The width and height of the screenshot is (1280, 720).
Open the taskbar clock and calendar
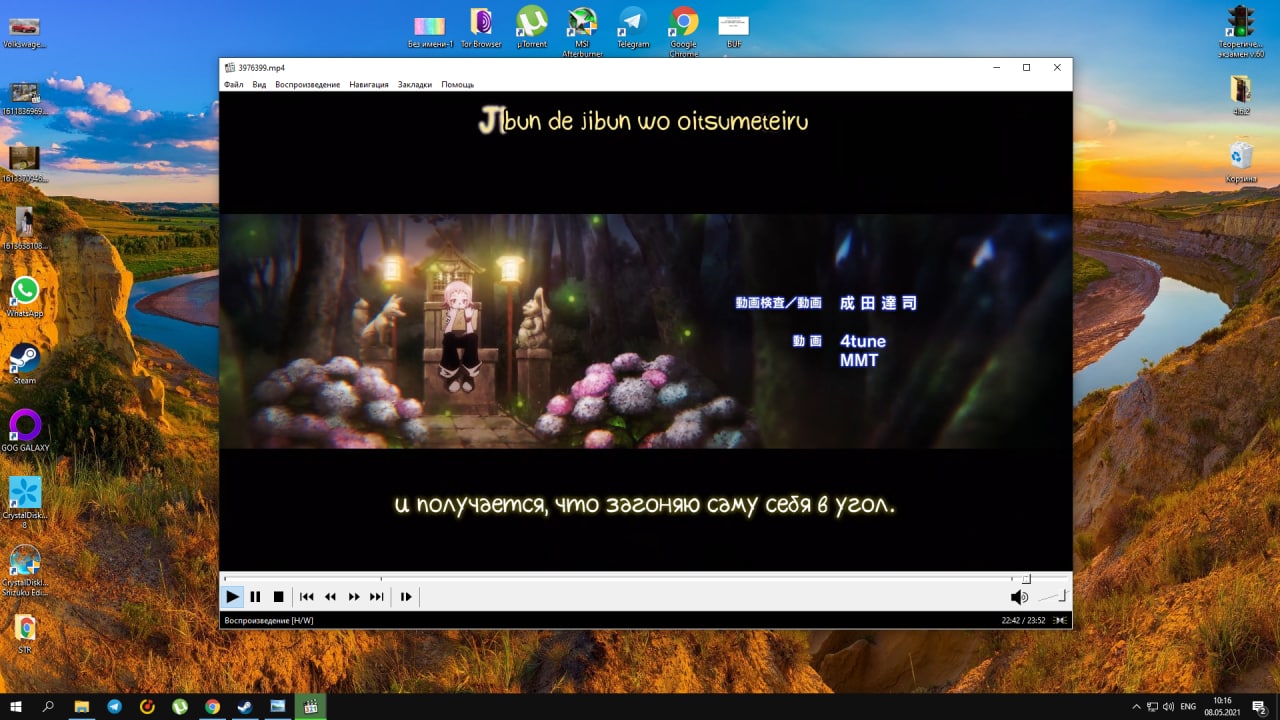pyautogui.click(x=1222, y=706)
